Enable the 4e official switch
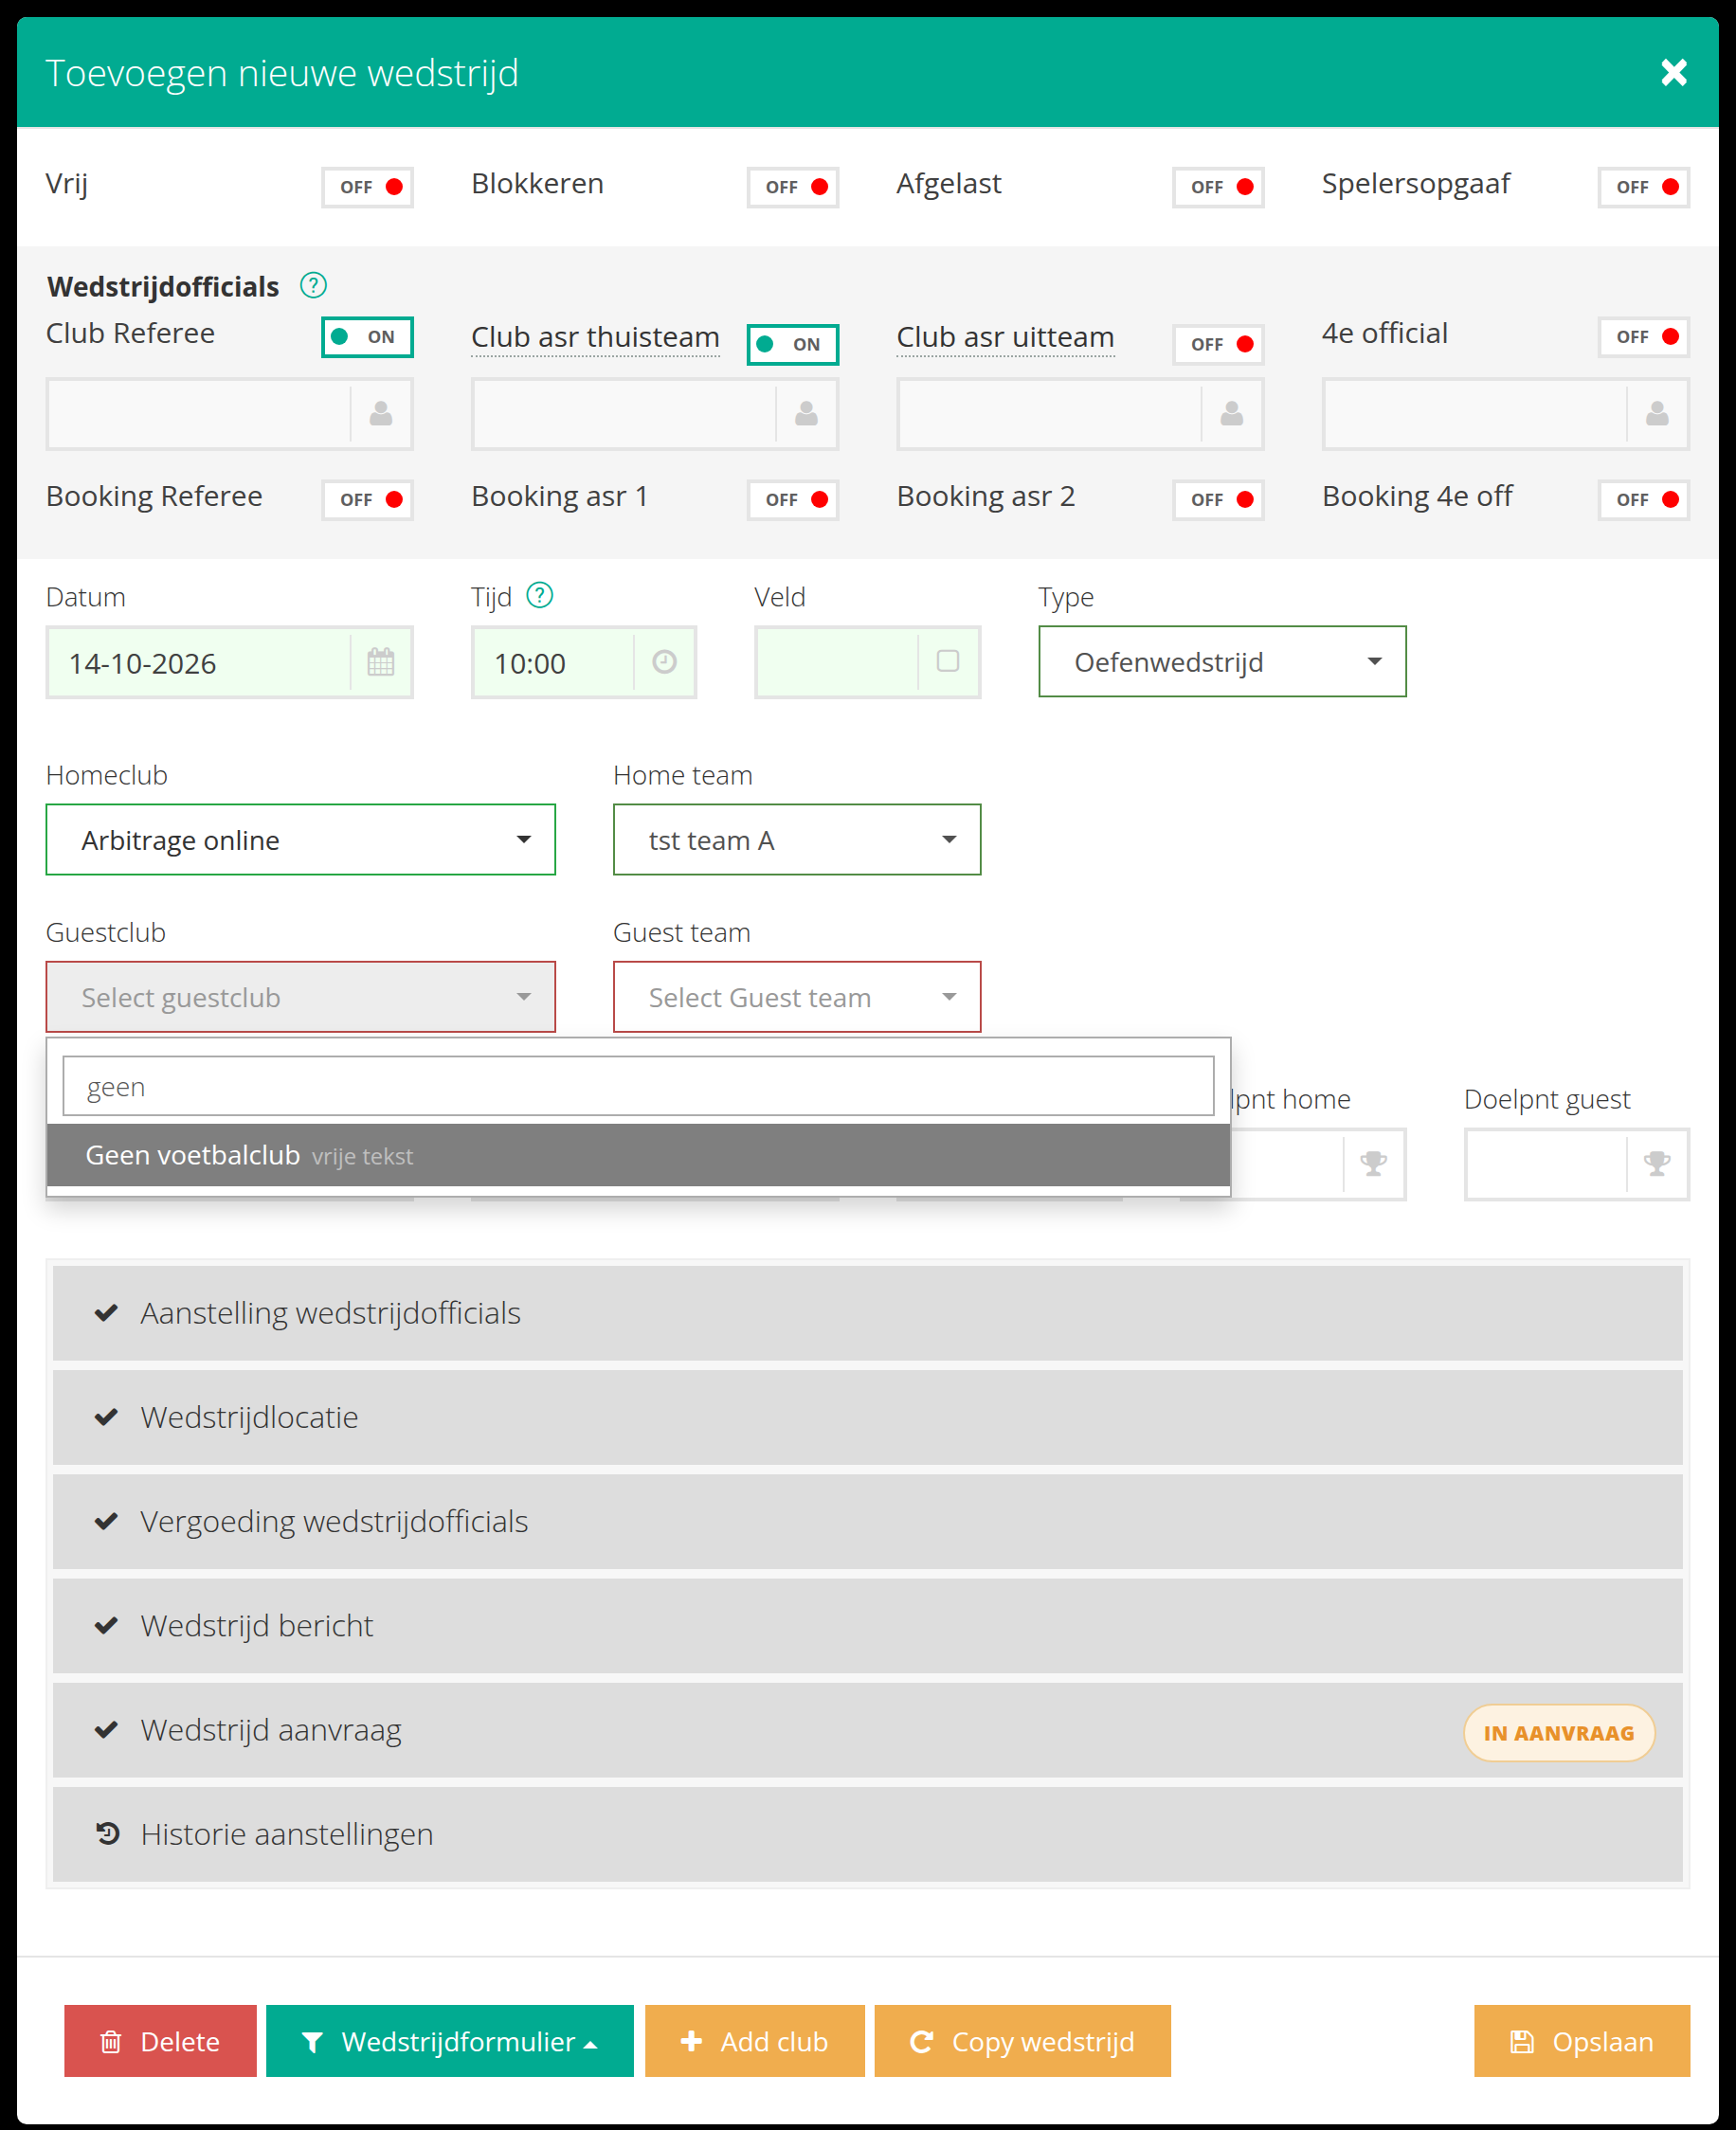This screenshot has height=2130, width=1736. pos(1644,337)
